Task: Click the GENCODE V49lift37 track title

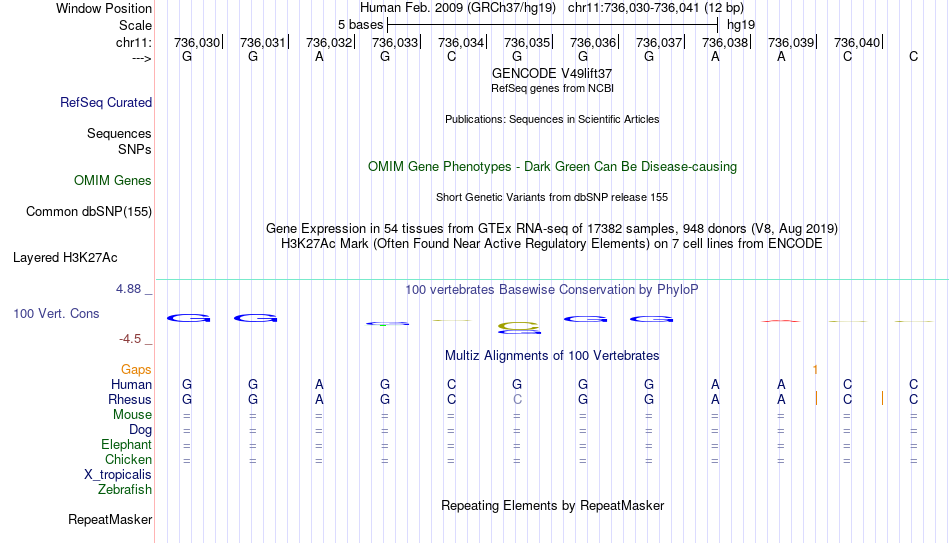Action: tap(552, 73)
